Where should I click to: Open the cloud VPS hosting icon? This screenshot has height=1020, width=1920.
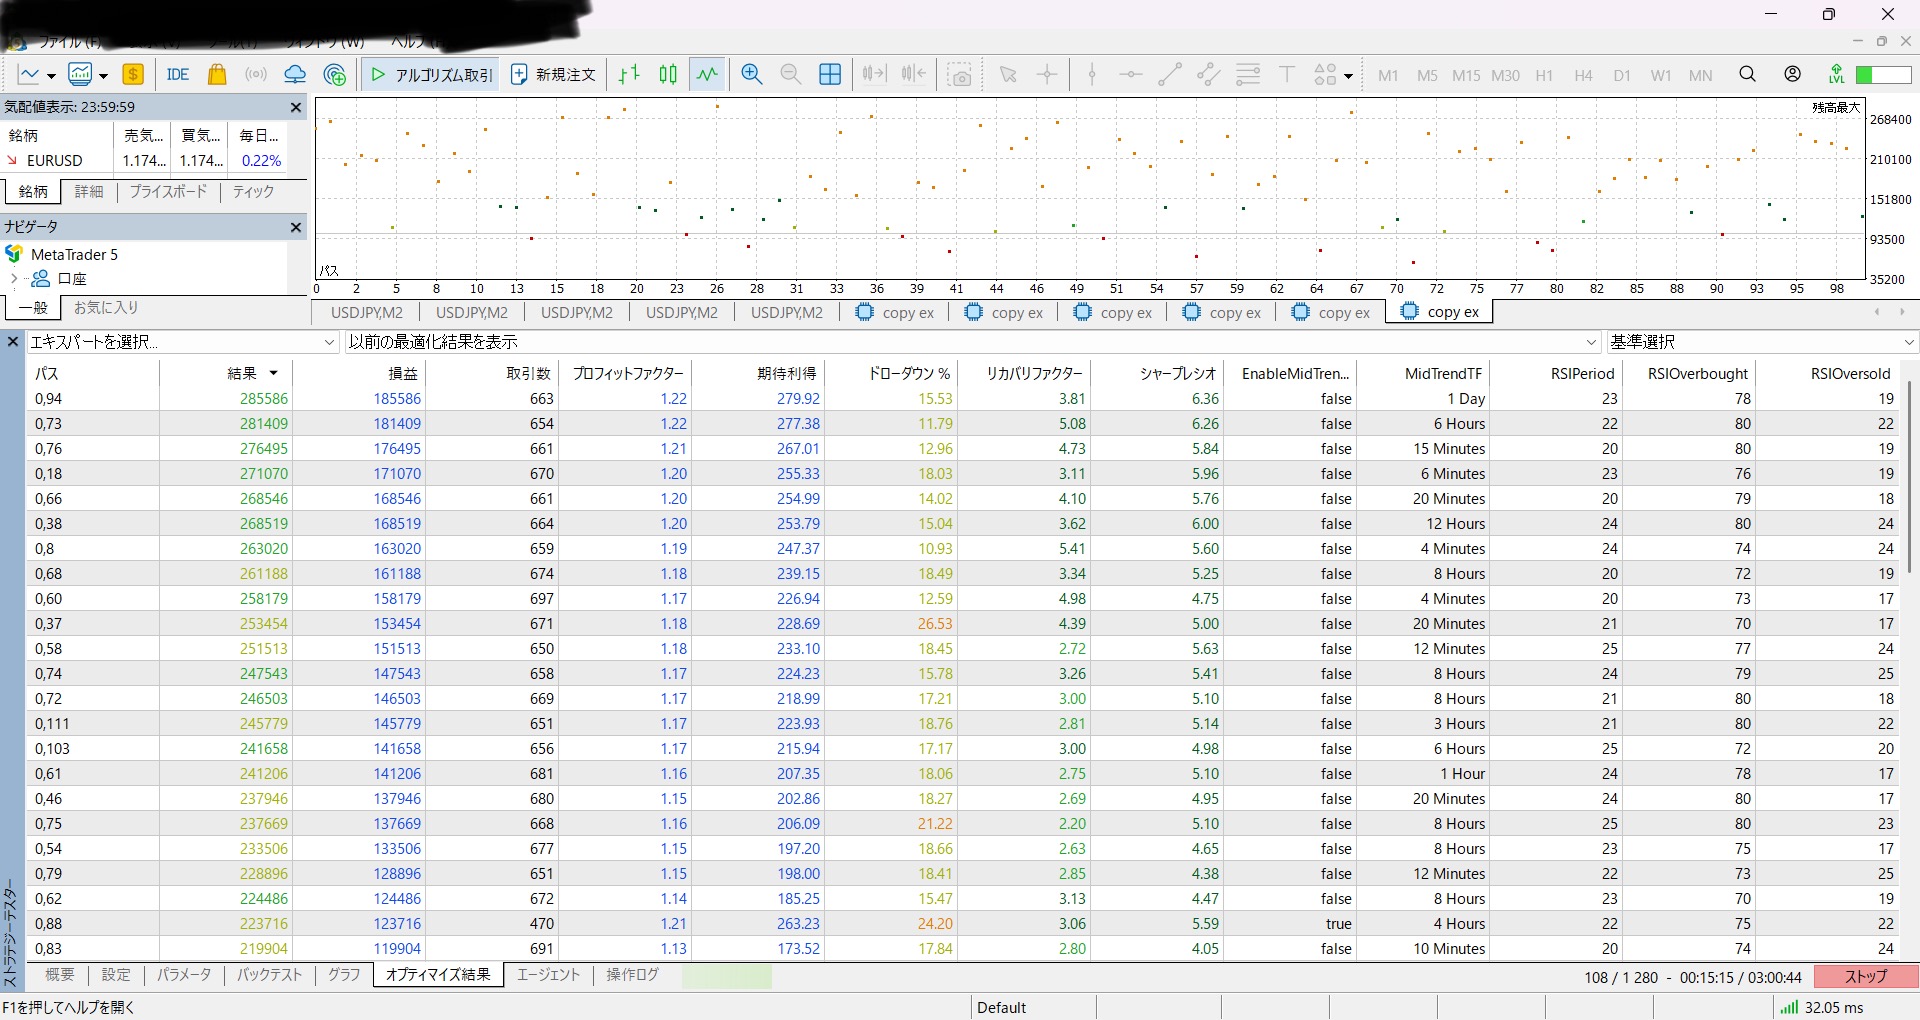(295, 74)
